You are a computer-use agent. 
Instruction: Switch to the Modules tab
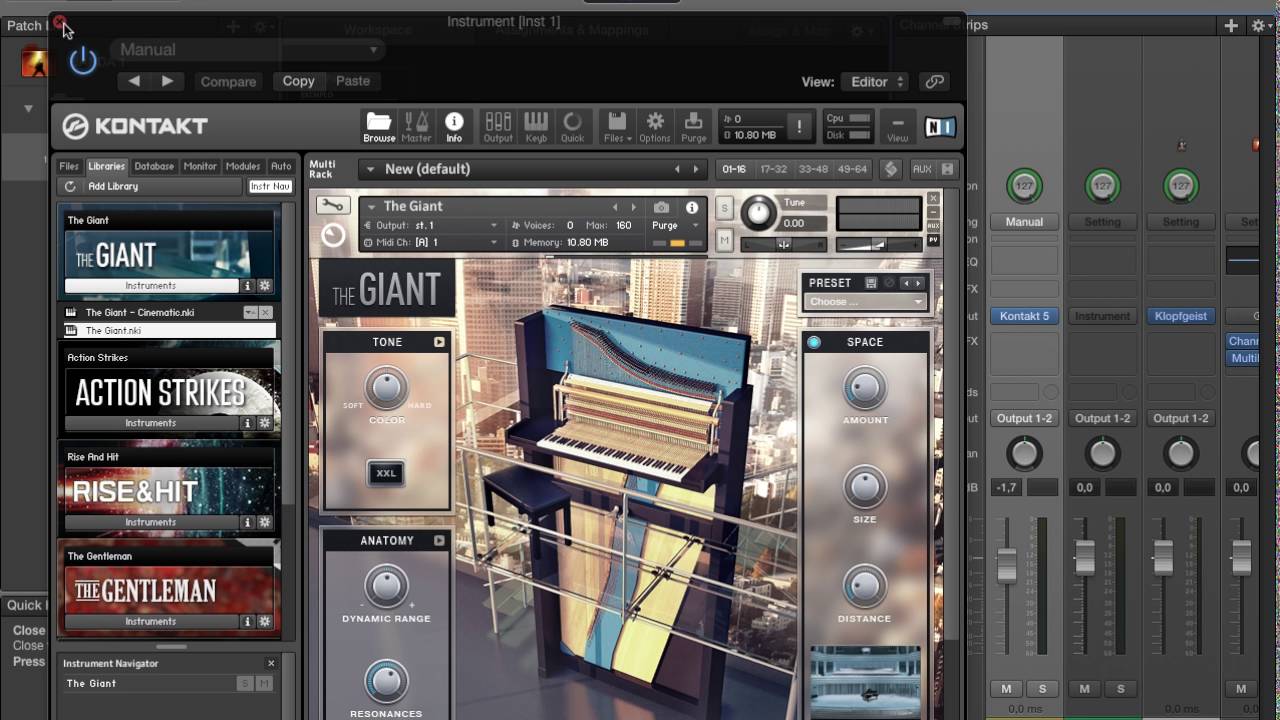pyautogui.click(x=243, y=166)
